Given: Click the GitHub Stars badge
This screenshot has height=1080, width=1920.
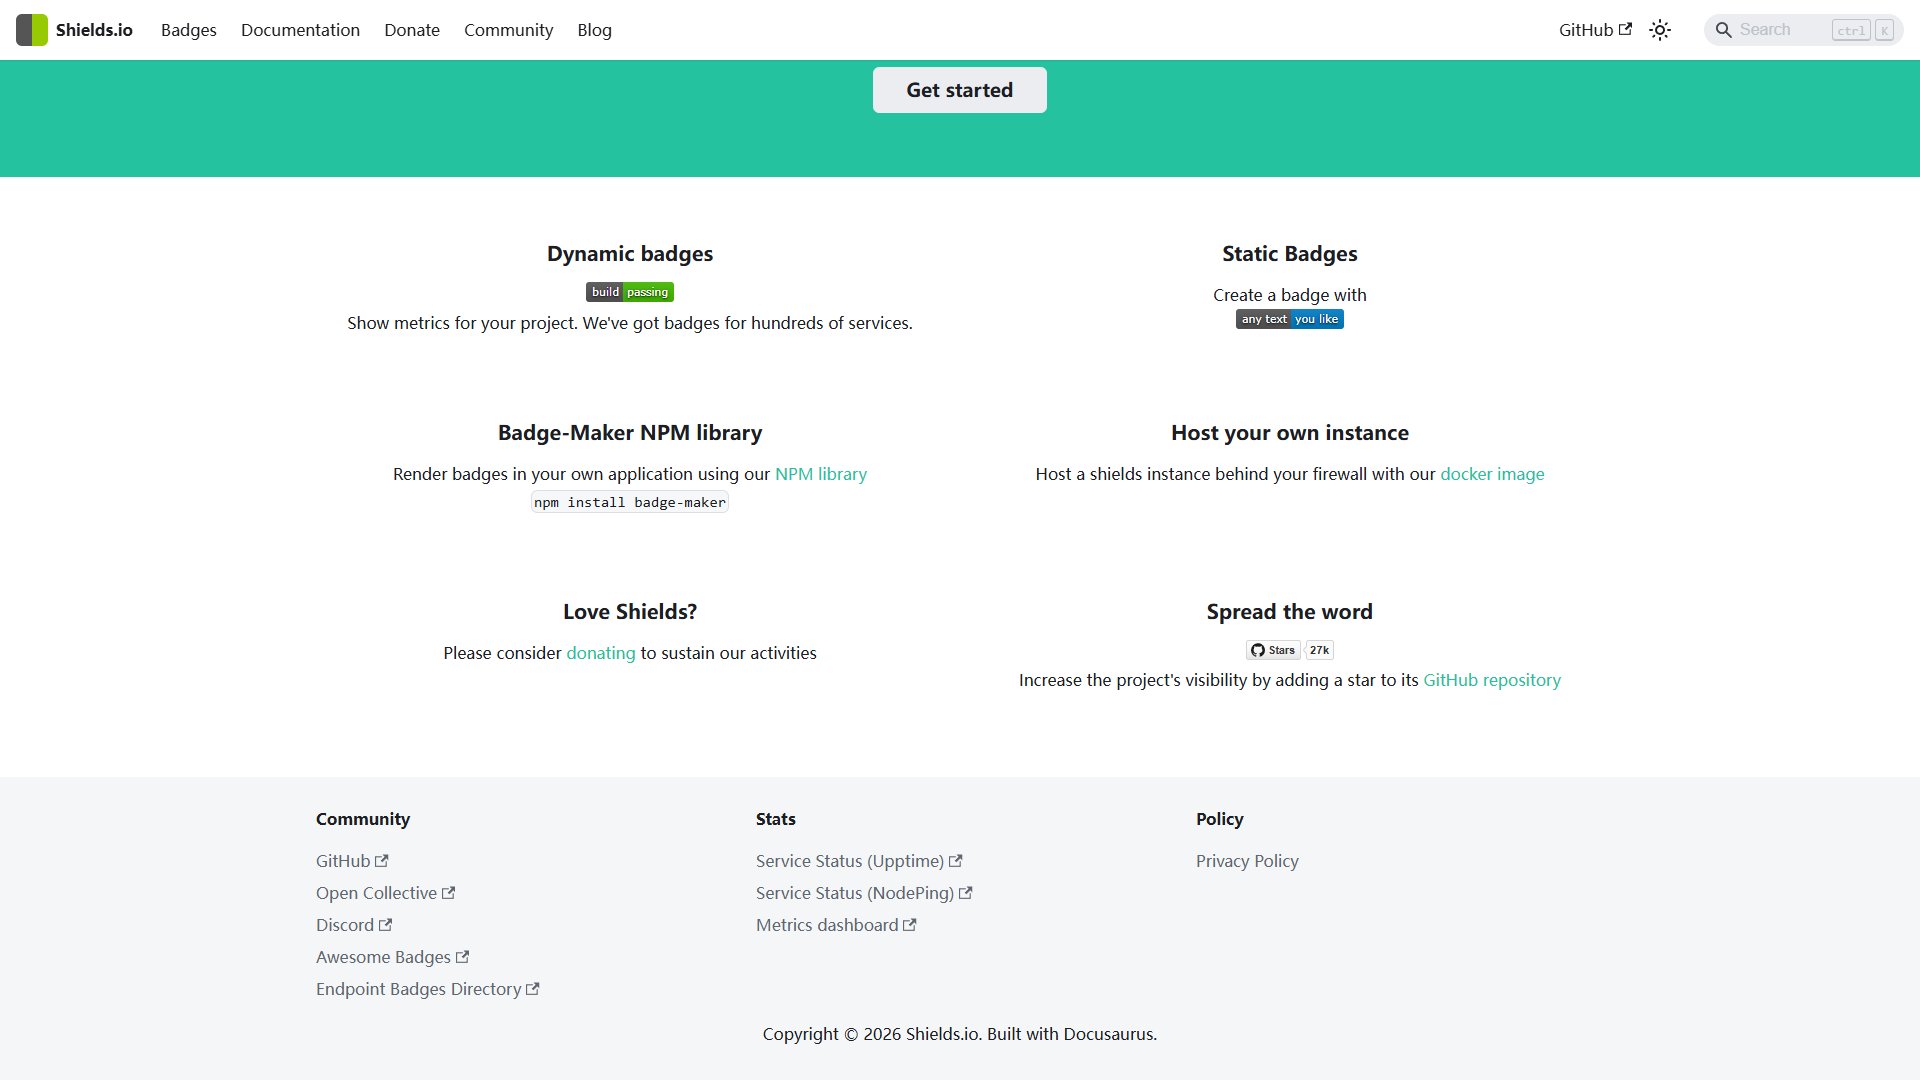Looking at the screenshot, I should click(1273, 650).
